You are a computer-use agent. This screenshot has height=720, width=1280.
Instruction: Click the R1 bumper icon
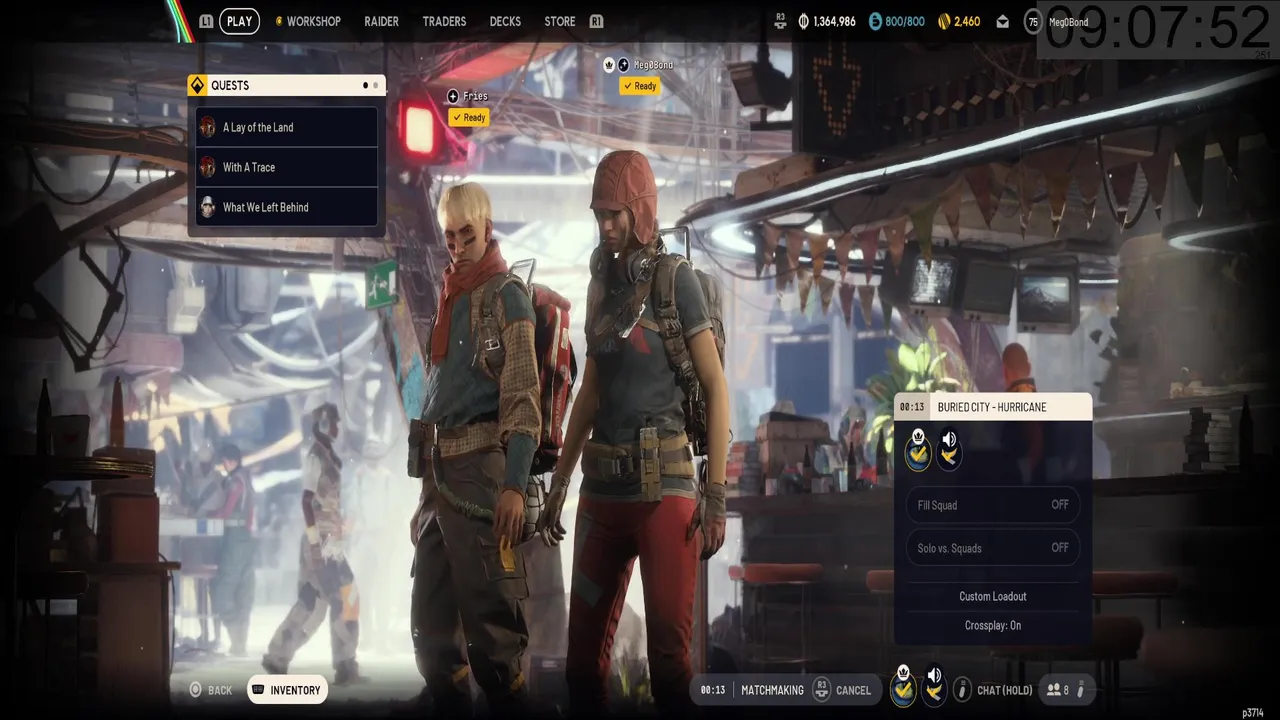[x=597, y=21]
